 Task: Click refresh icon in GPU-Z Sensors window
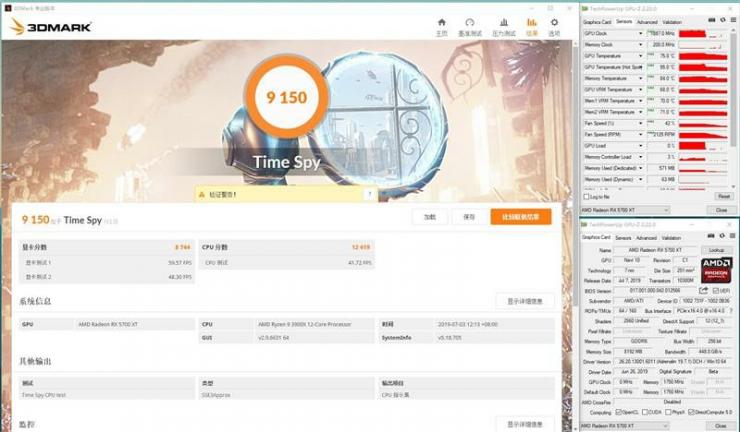[x=723, y=20]
